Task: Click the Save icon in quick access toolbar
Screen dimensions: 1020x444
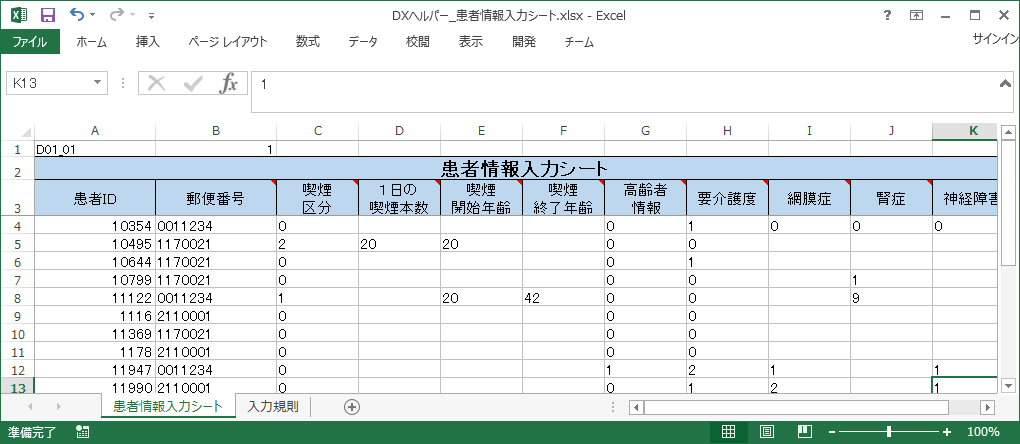Action: [47, 15]
